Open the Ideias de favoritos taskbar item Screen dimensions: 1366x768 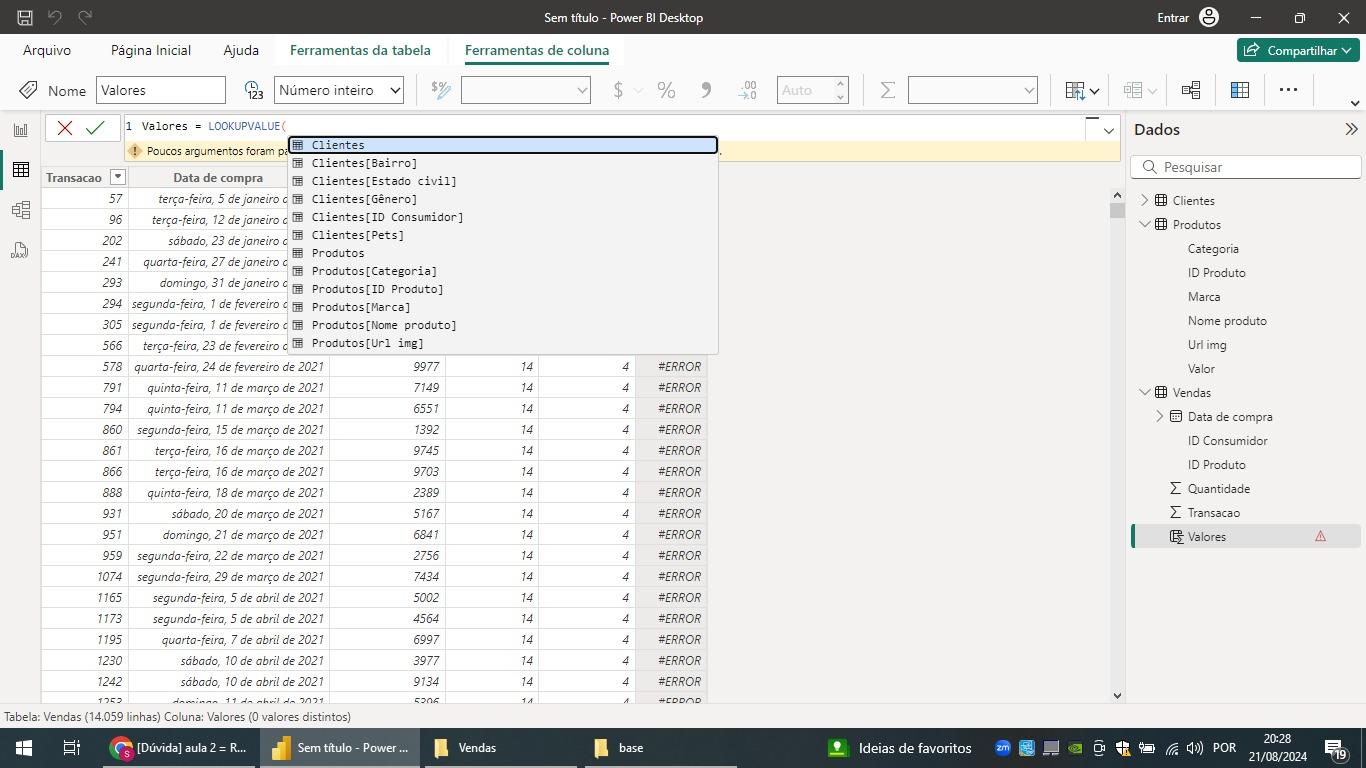[901, 747]
